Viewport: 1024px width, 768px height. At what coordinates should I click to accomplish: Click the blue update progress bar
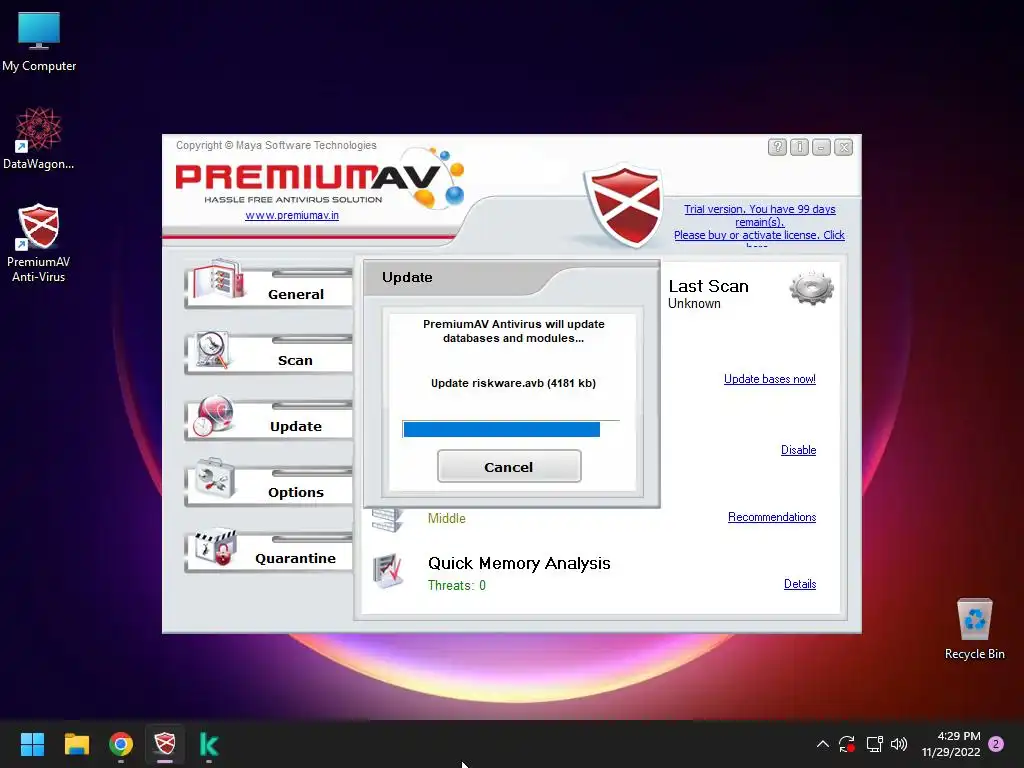(x=502, y=429)
